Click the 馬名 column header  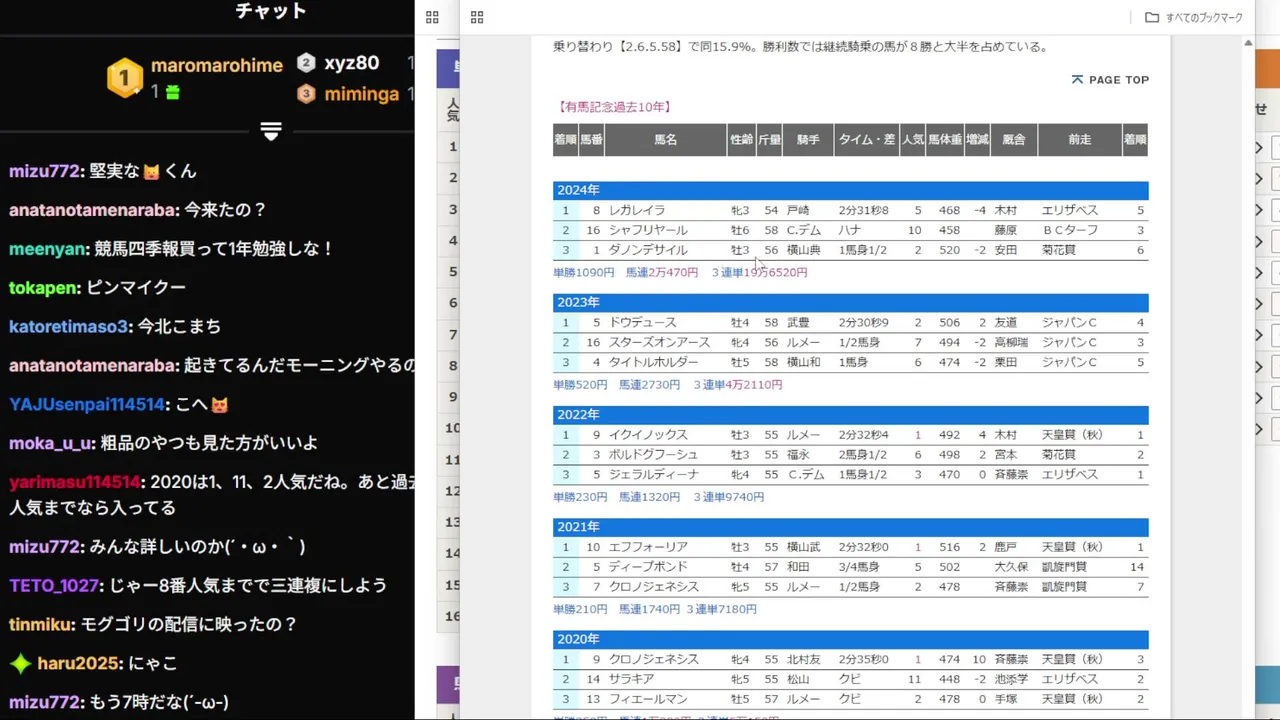665,140
